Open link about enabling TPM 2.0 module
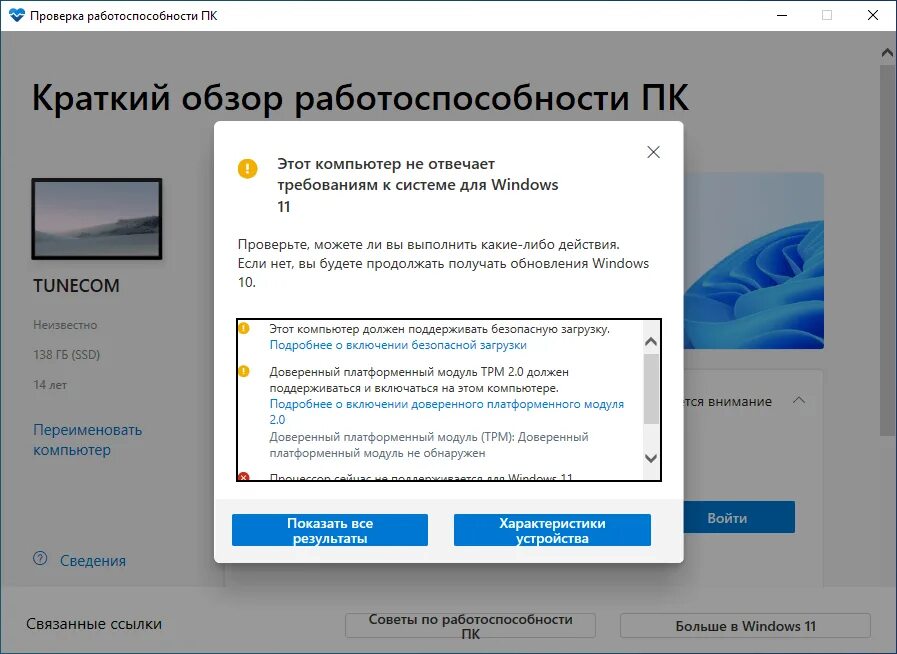Screen dimensions: 897x654 tap(447, 411)
